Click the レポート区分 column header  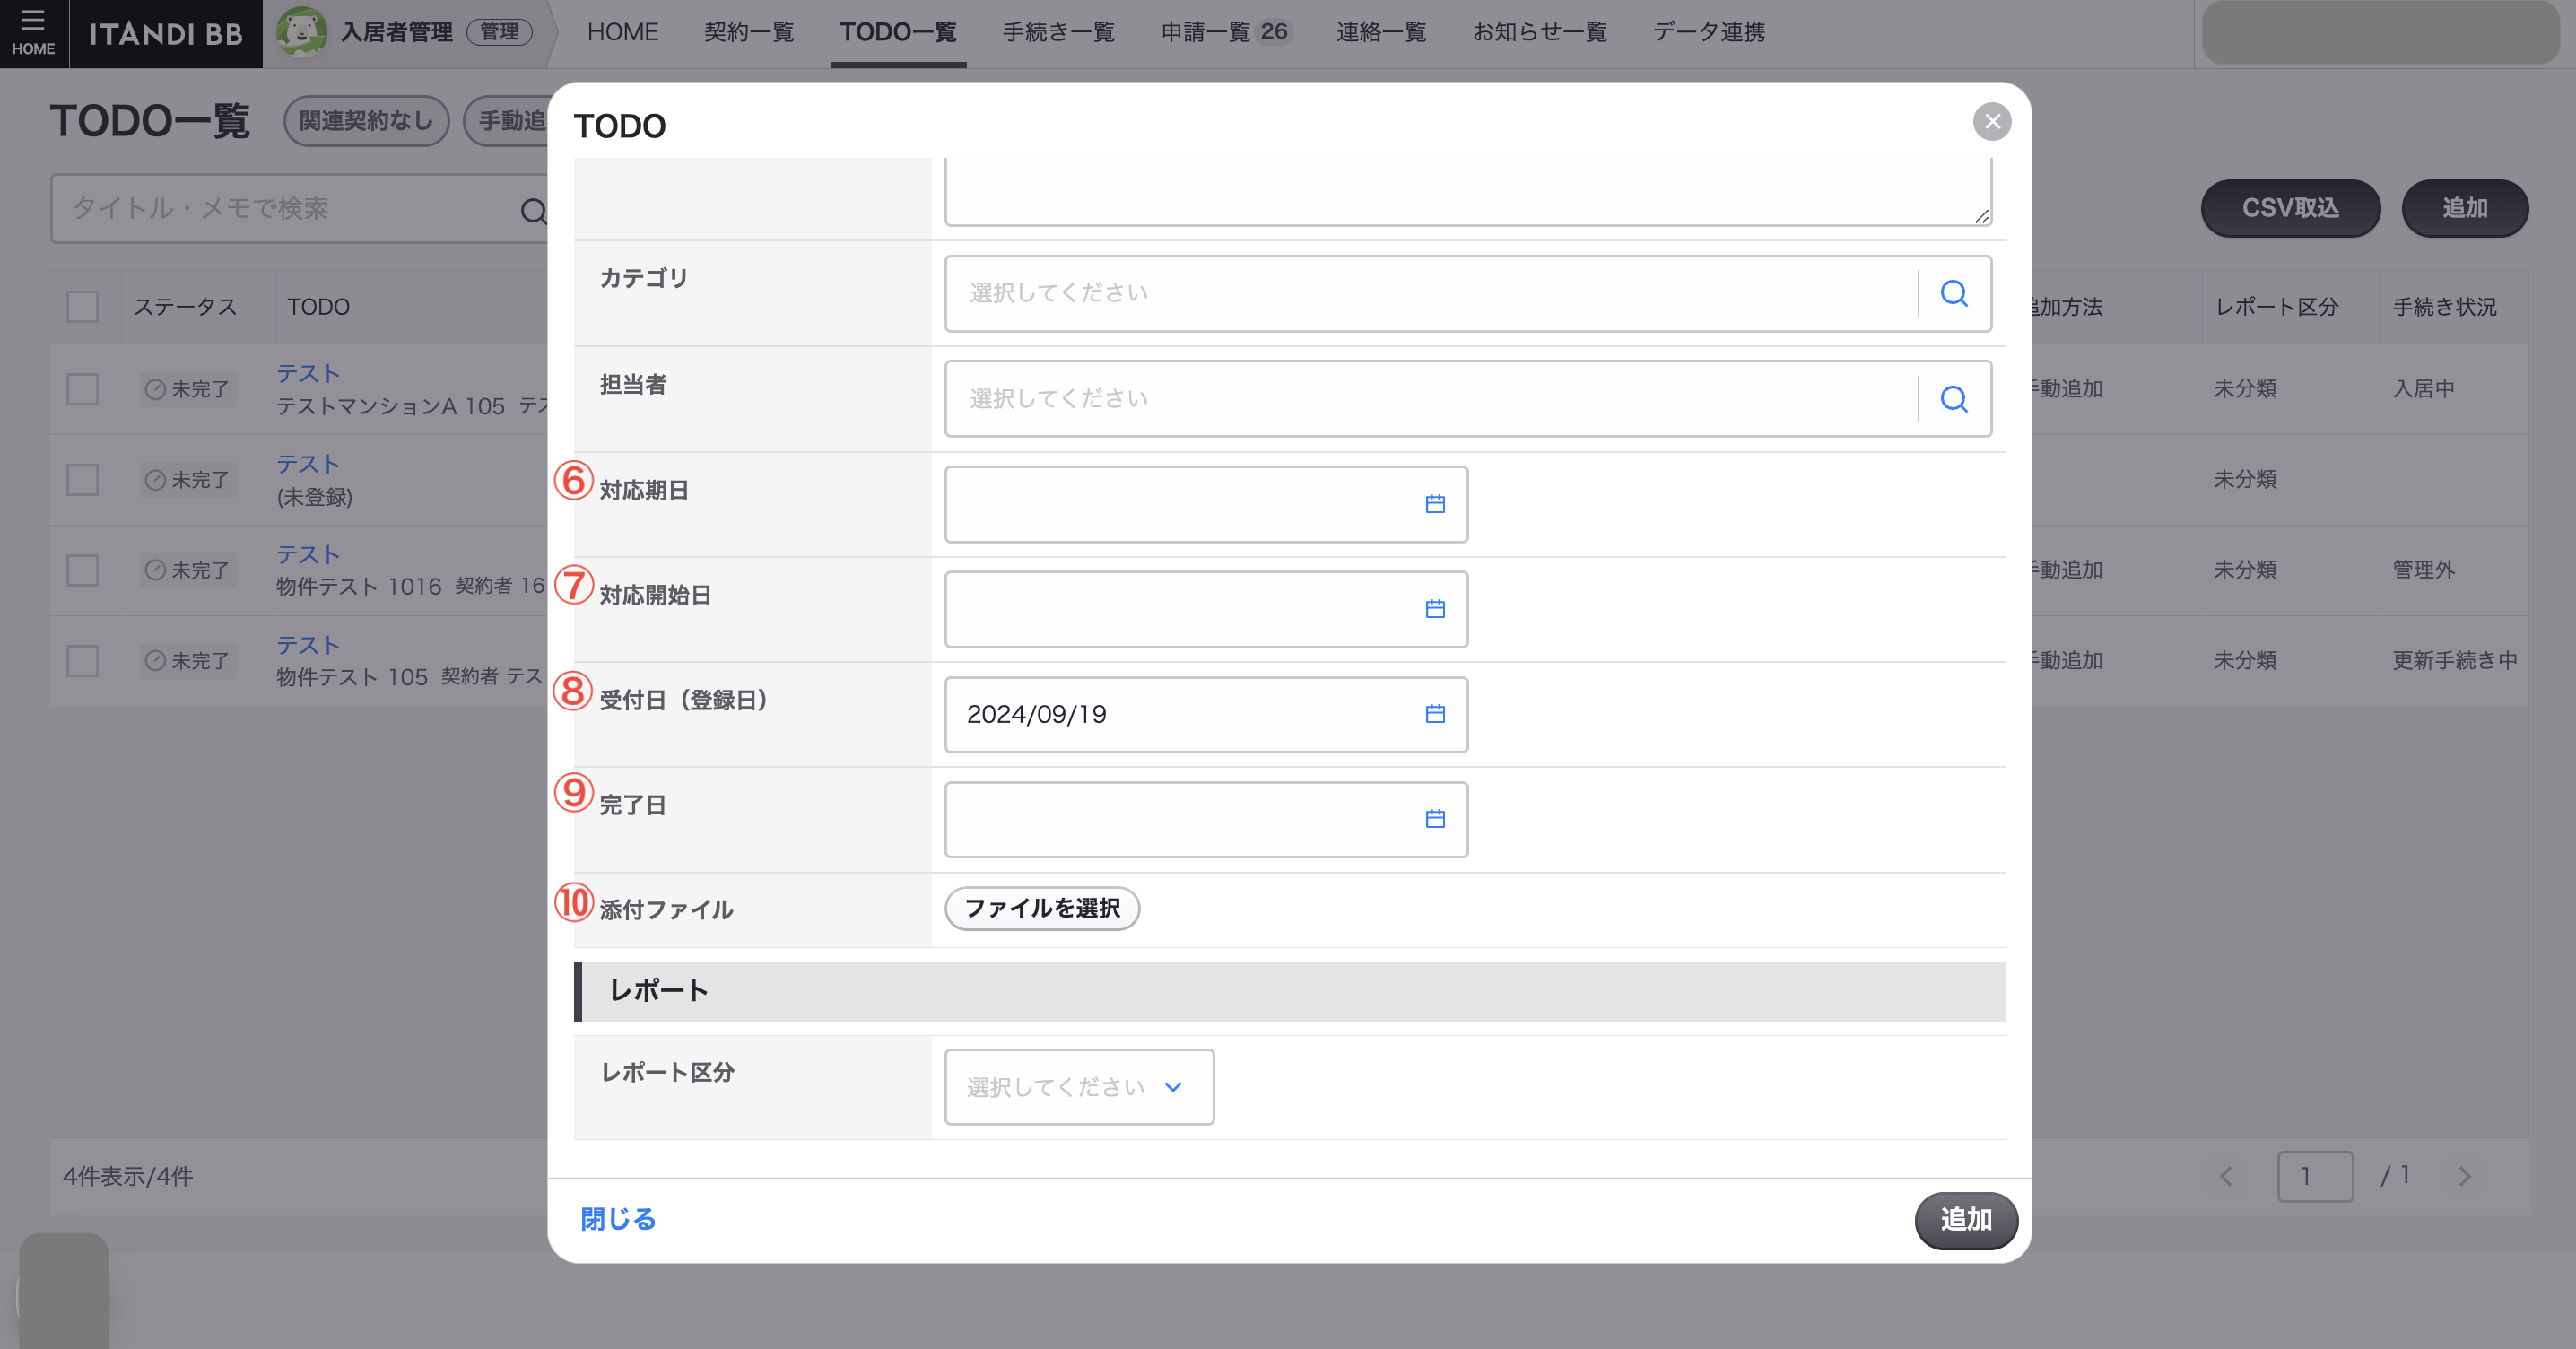click(2276, 307)
